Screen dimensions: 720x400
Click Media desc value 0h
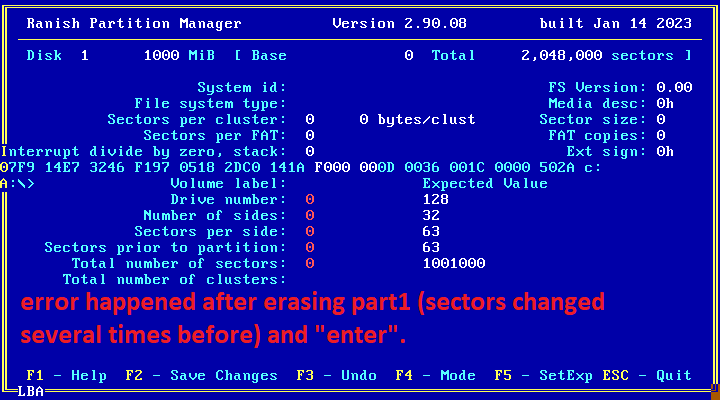tap(665, 104)
